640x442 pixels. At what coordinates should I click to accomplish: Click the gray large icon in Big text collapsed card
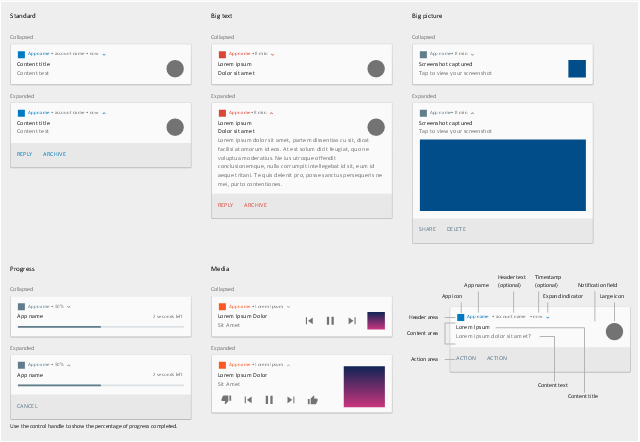pos(376,69)
